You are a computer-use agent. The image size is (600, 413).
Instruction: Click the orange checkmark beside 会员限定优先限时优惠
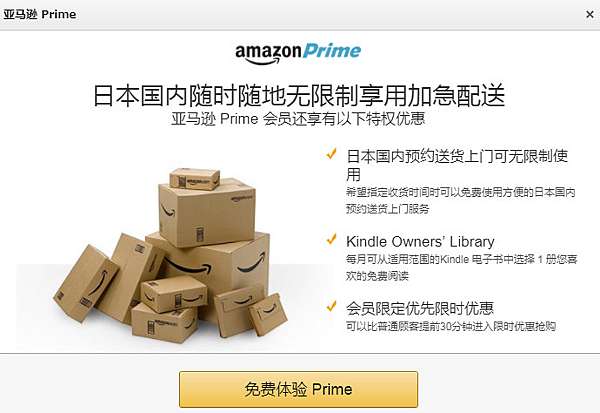click(x=331, y=306)
